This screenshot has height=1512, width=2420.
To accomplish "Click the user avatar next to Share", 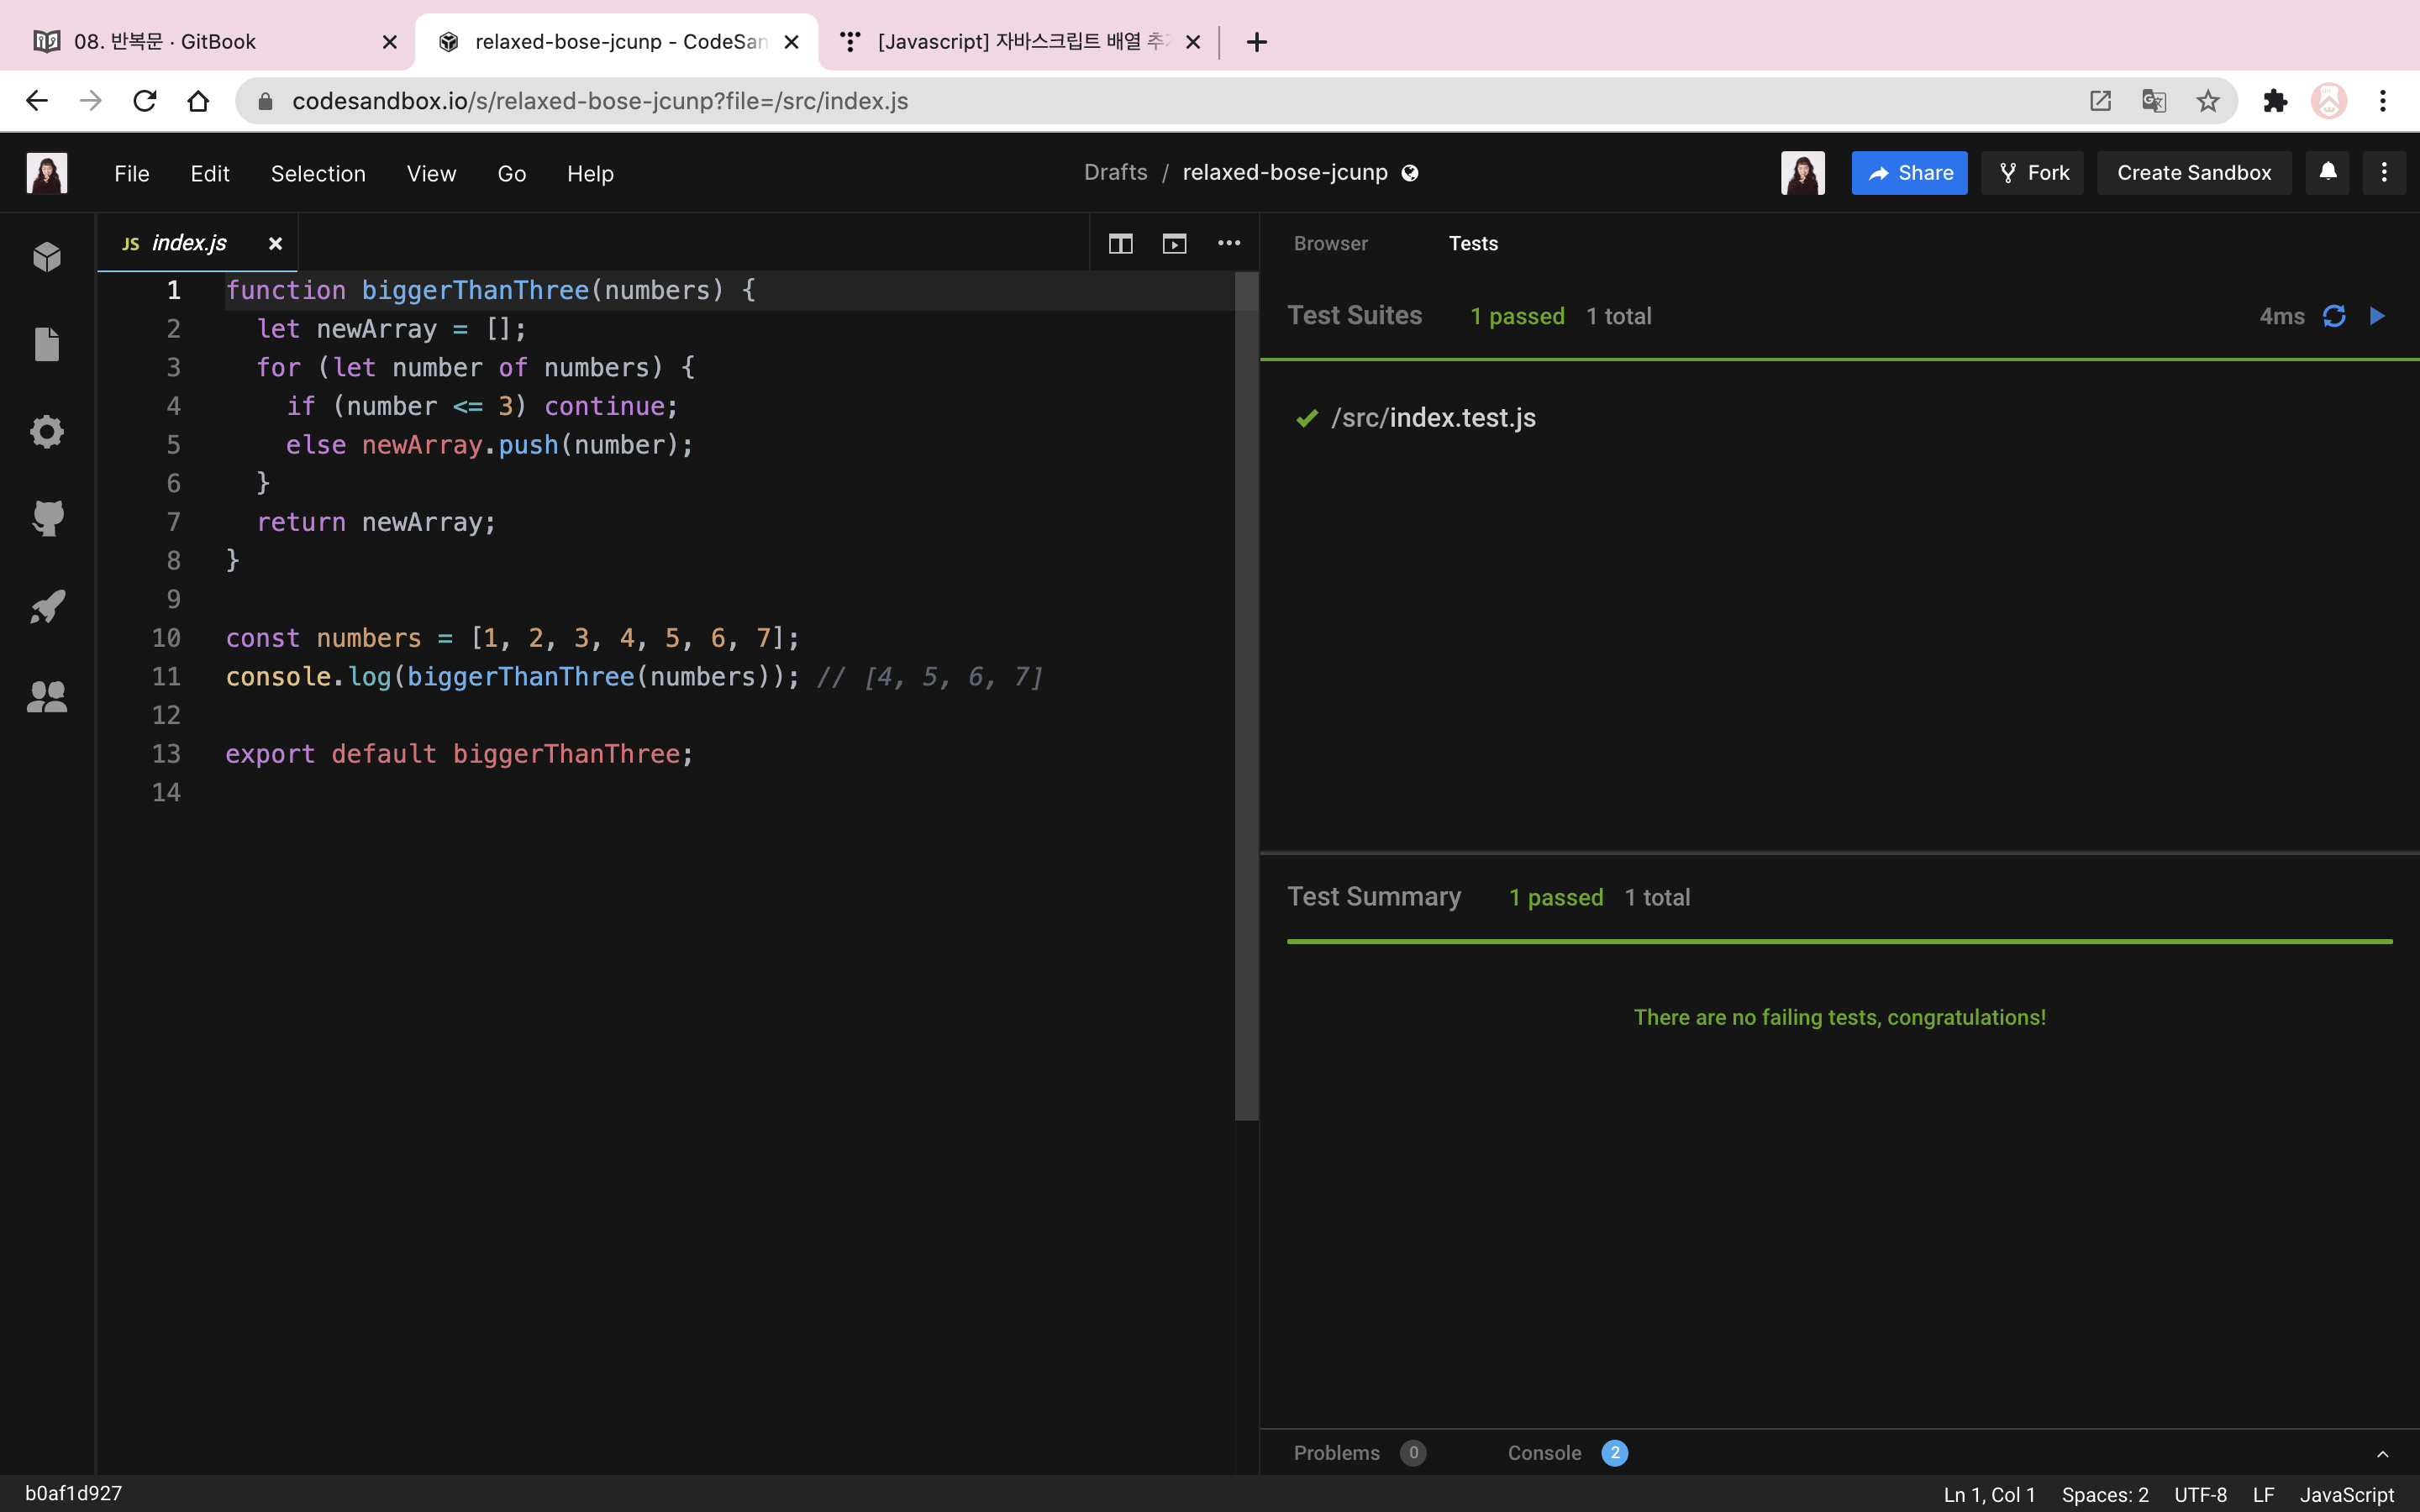I will coord(1803,173).
